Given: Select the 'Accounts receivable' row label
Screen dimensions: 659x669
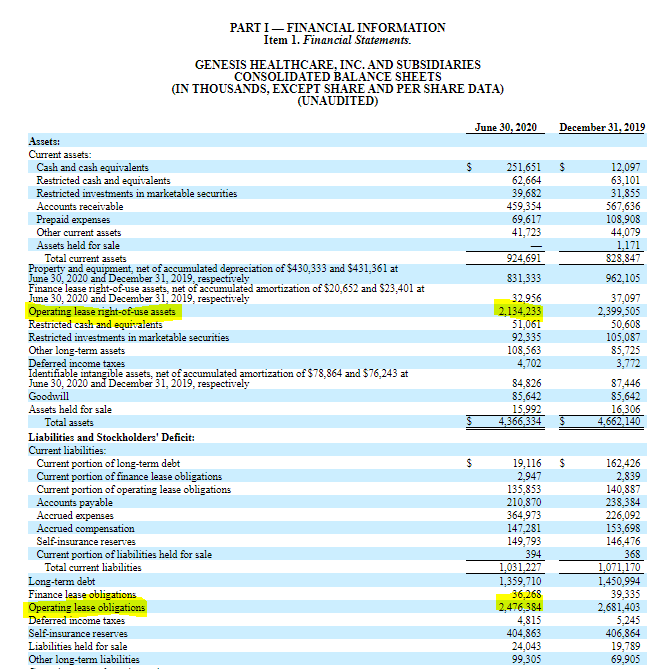Looking at the screenshot, I should pos(80,207).
